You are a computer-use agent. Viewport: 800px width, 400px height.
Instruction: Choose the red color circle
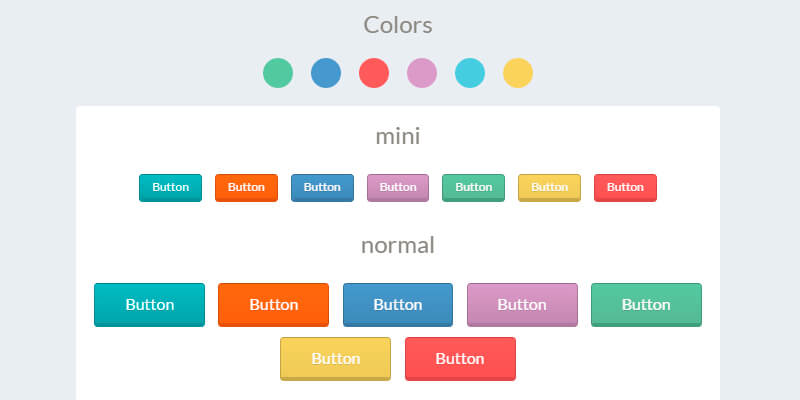click(374, 73)
